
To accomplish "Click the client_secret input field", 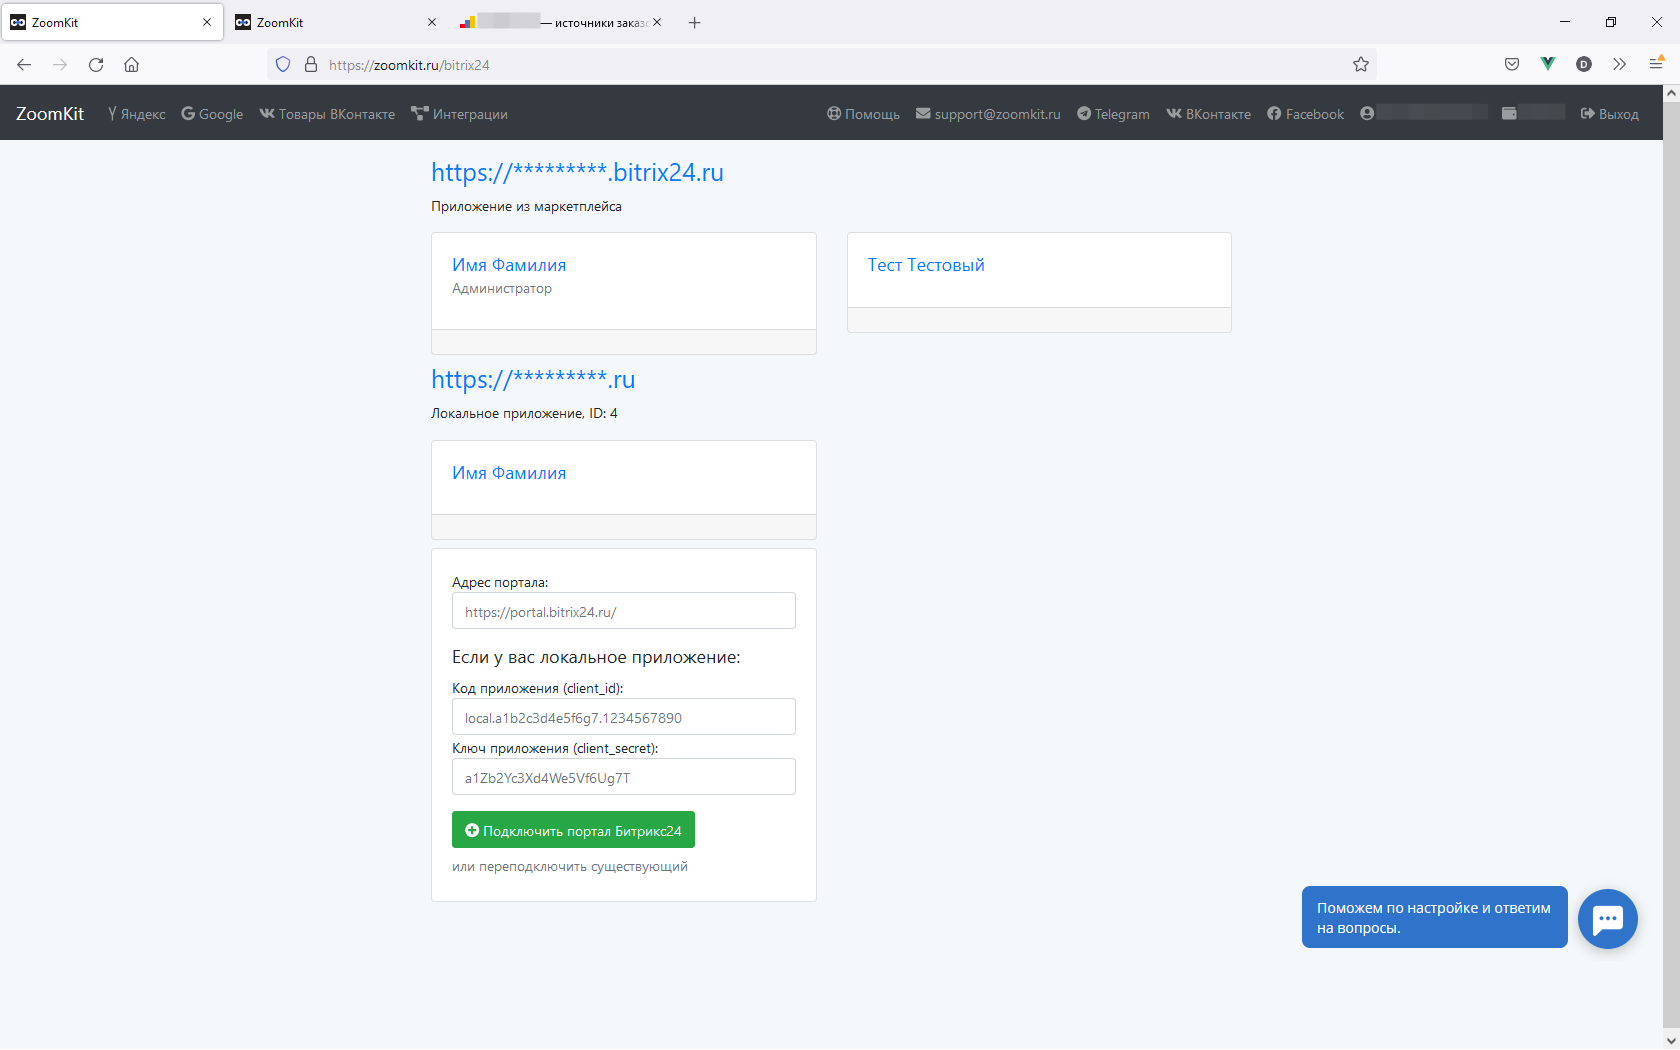I will (624, 777).
